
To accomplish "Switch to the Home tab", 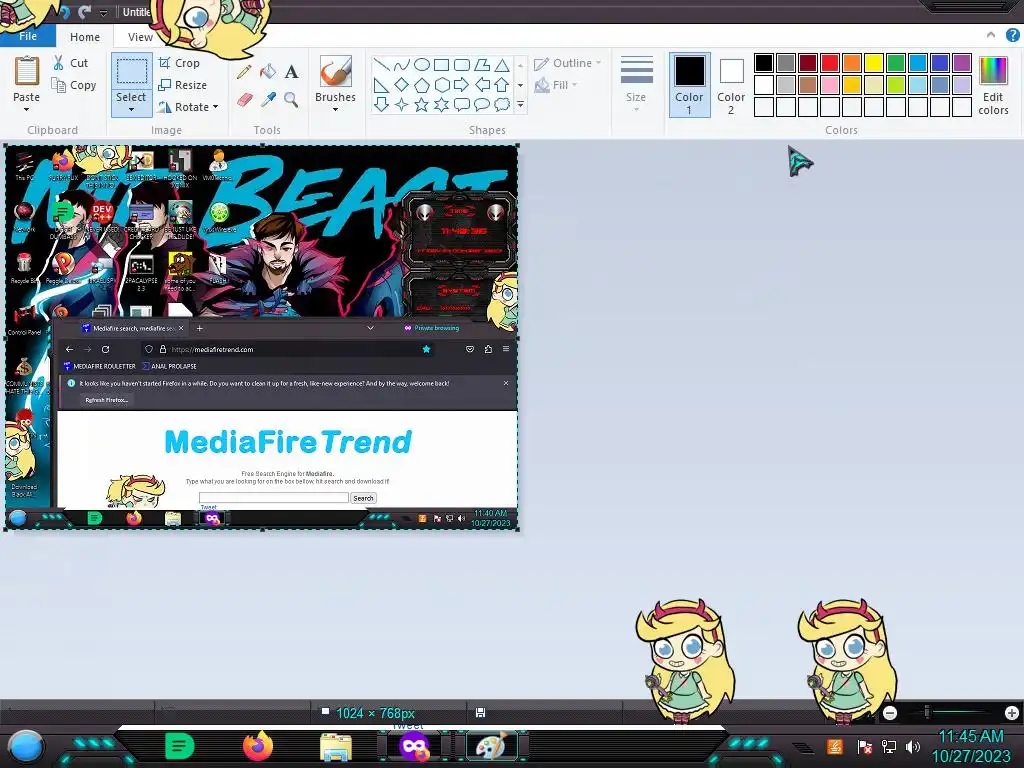I will [85, 37].
